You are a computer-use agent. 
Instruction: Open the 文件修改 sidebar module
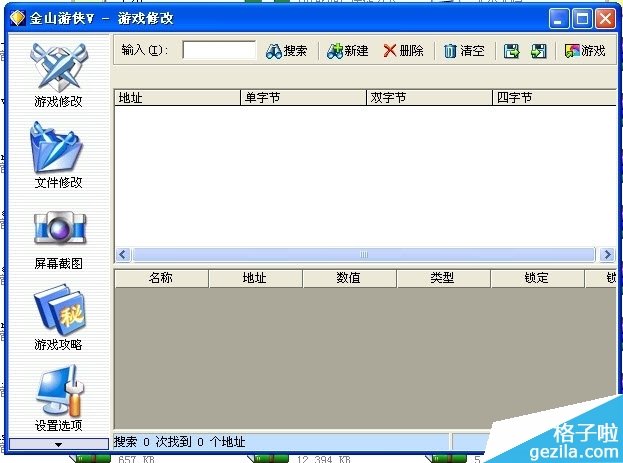(x=58, y=155)
